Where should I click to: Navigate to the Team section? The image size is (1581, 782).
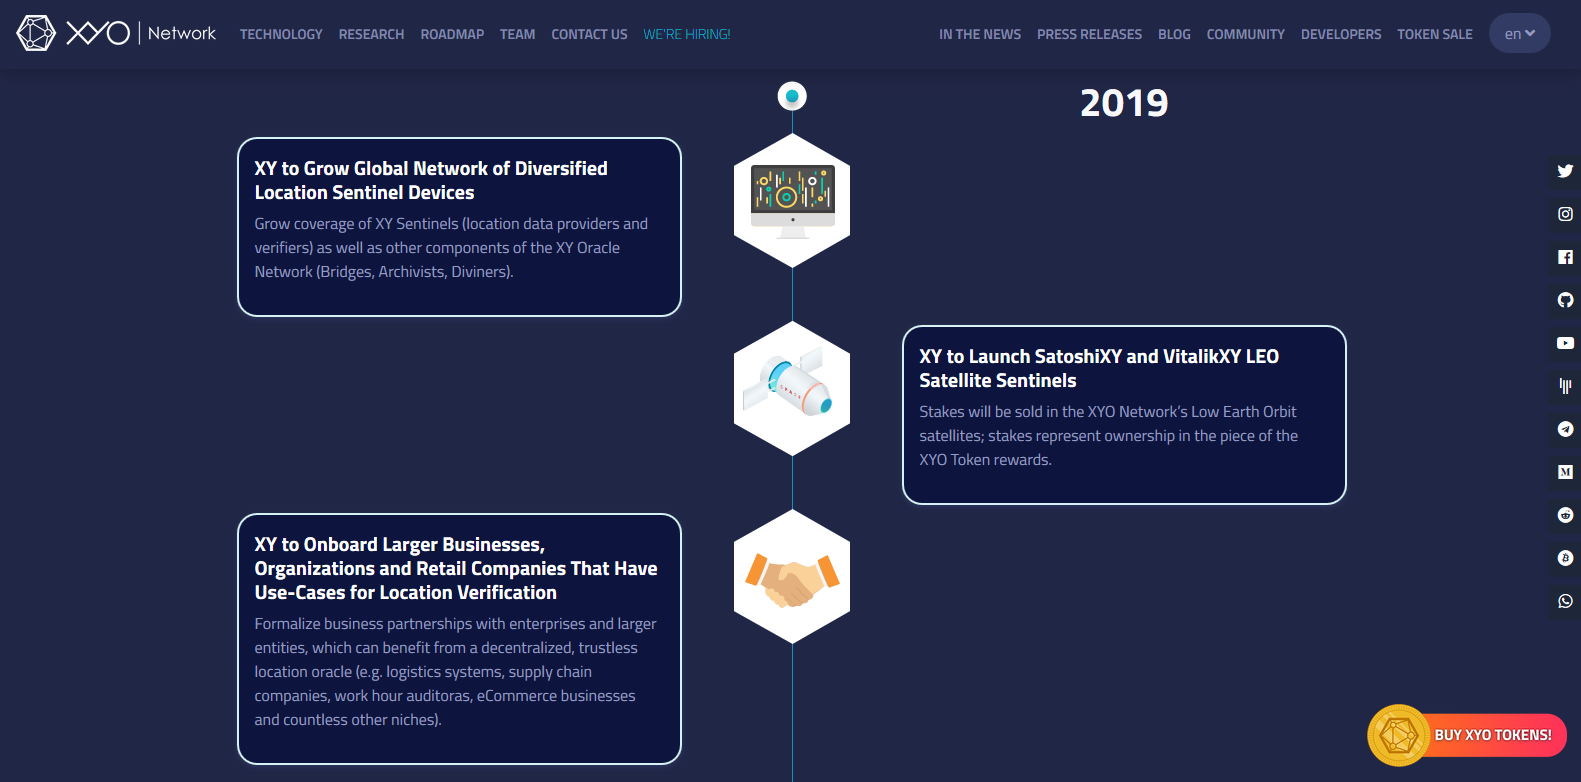click(x=517, y=34)
